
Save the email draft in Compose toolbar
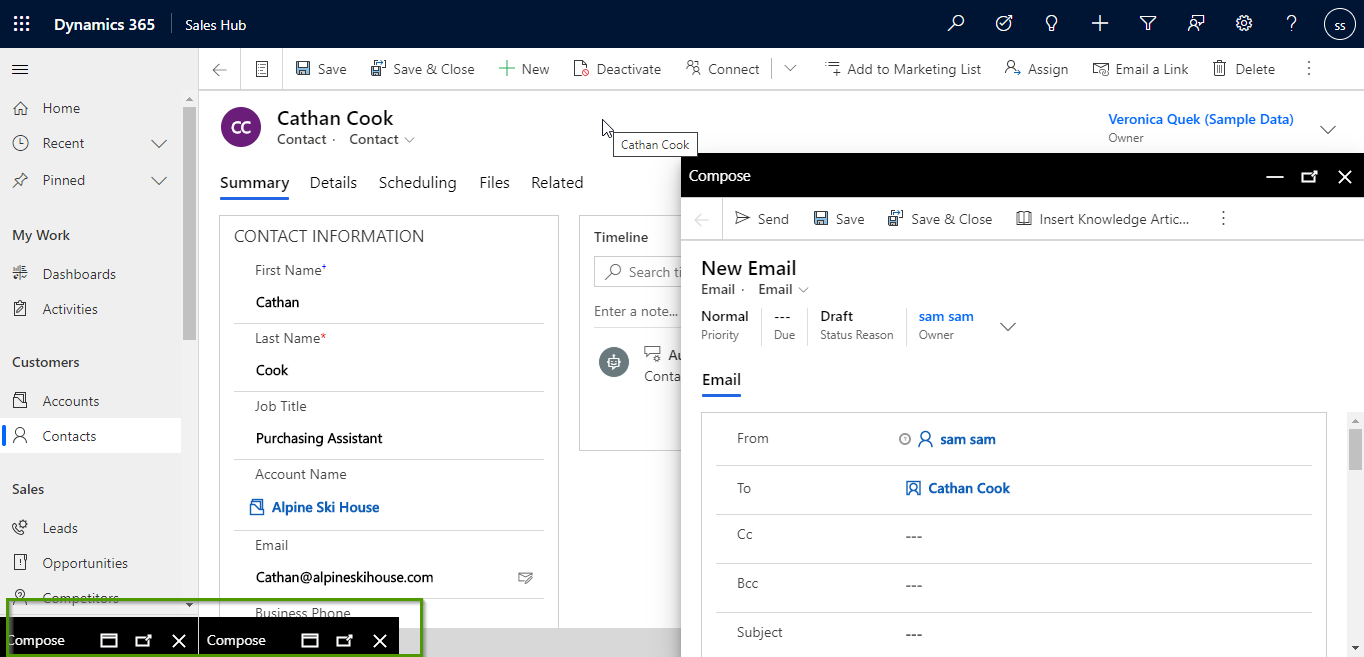click(838, 219)
